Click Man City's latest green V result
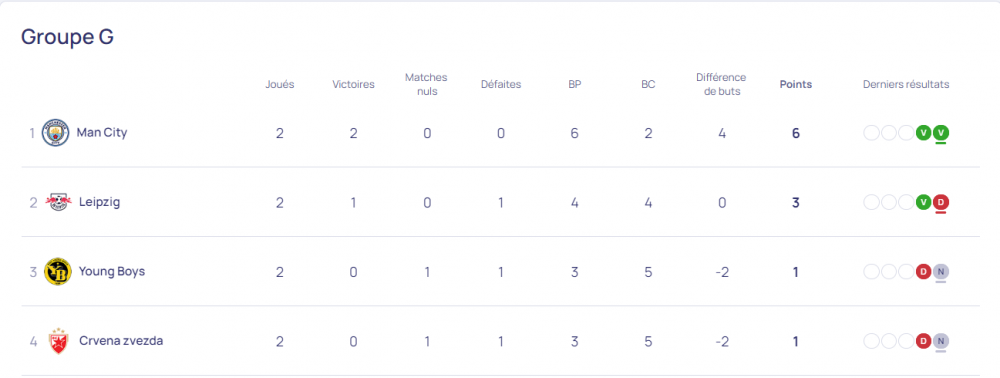The height and width of the screenshot is (378, 1000). click(941, 133)
